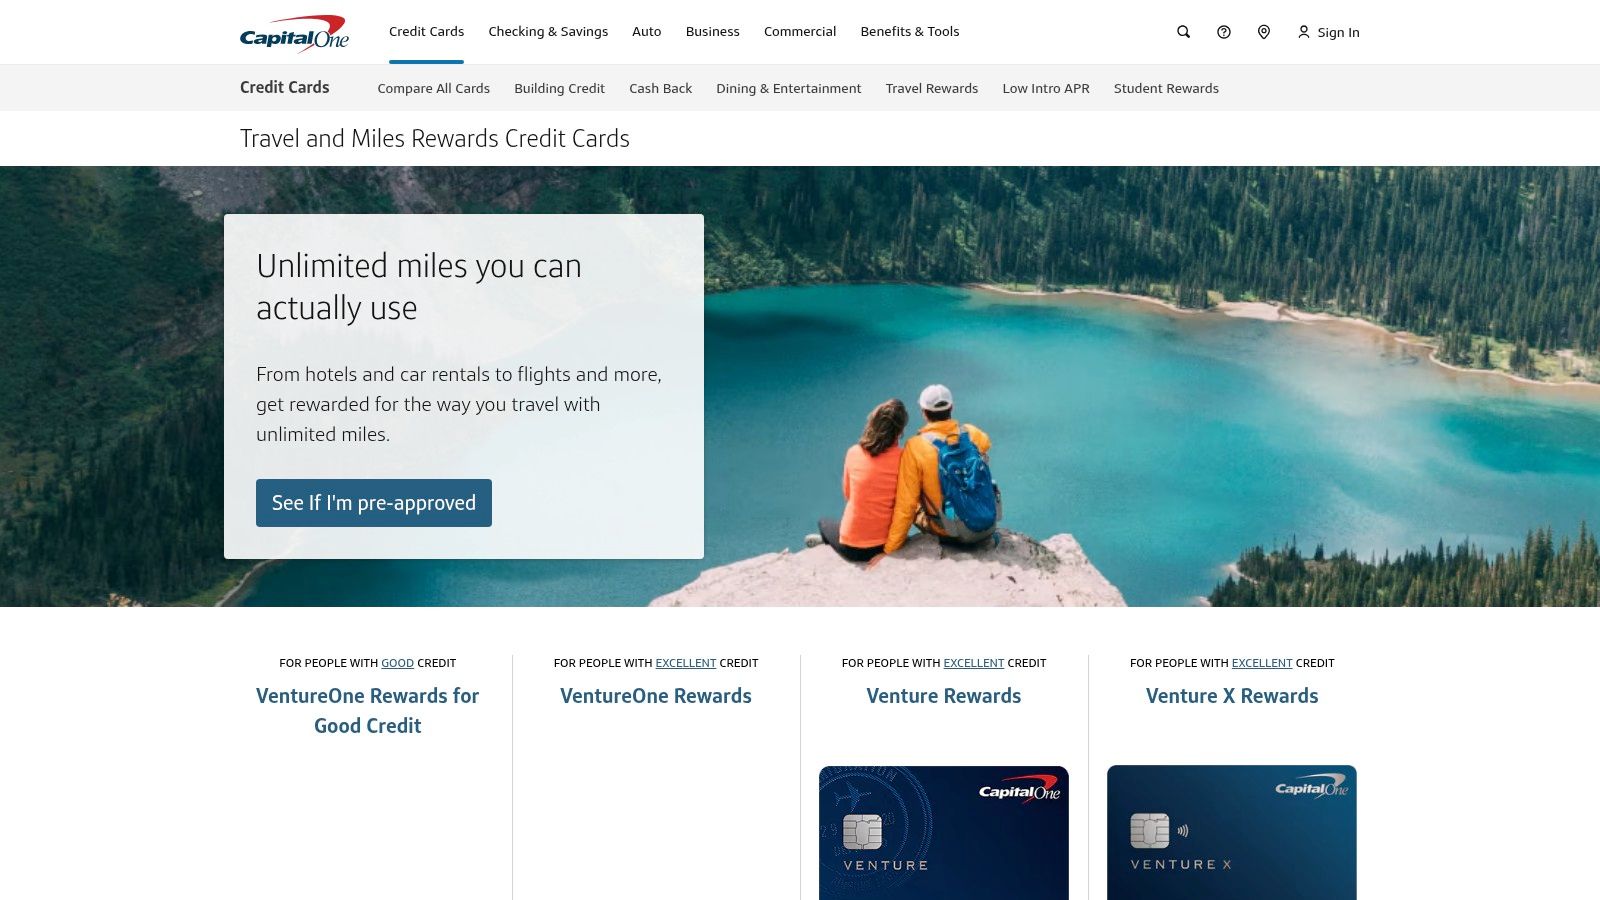Screen dimensions: 1600x900
Task: Click the help question mark icon
Action: 1223,32
